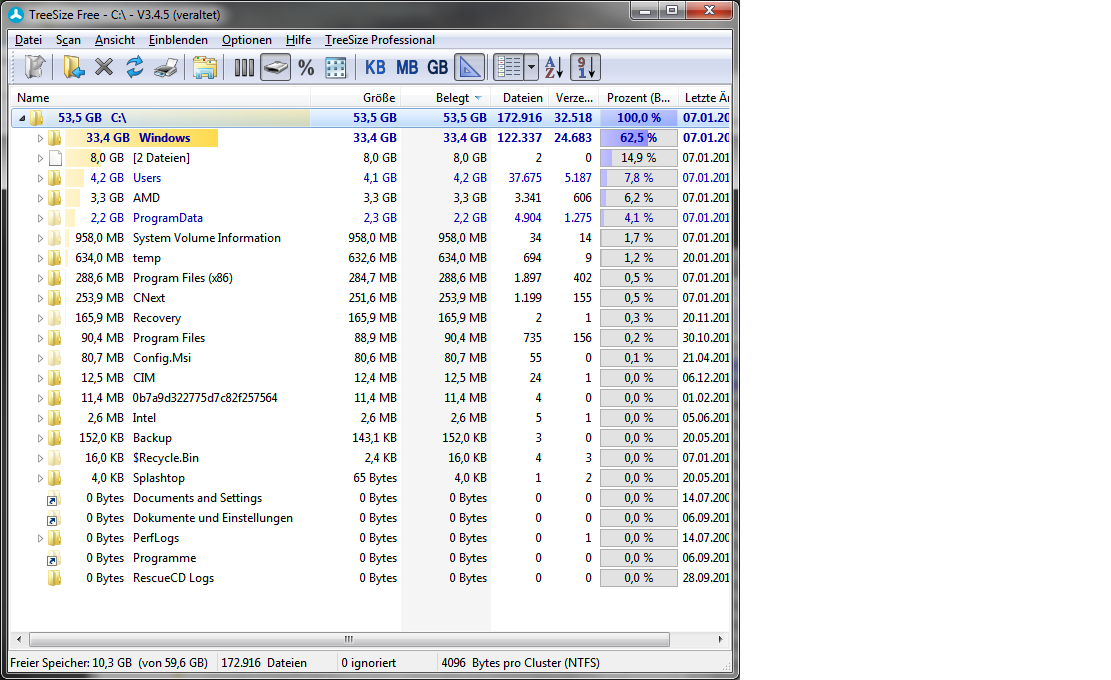
Task: Sort by the Verze... column header
Action: tap(573, 98)
